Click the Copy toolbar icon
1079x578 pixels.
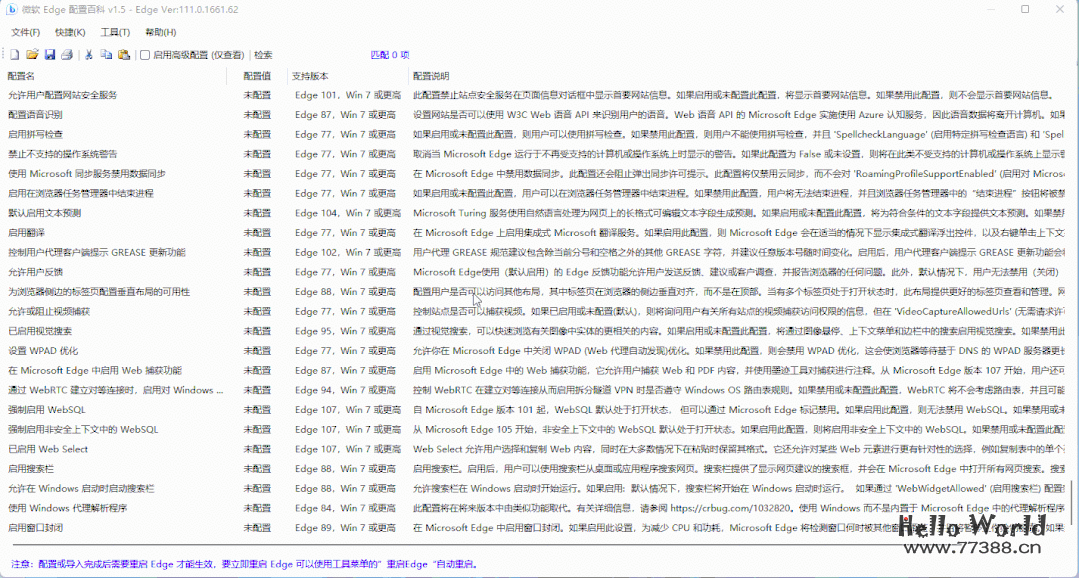tap(106, 55)
